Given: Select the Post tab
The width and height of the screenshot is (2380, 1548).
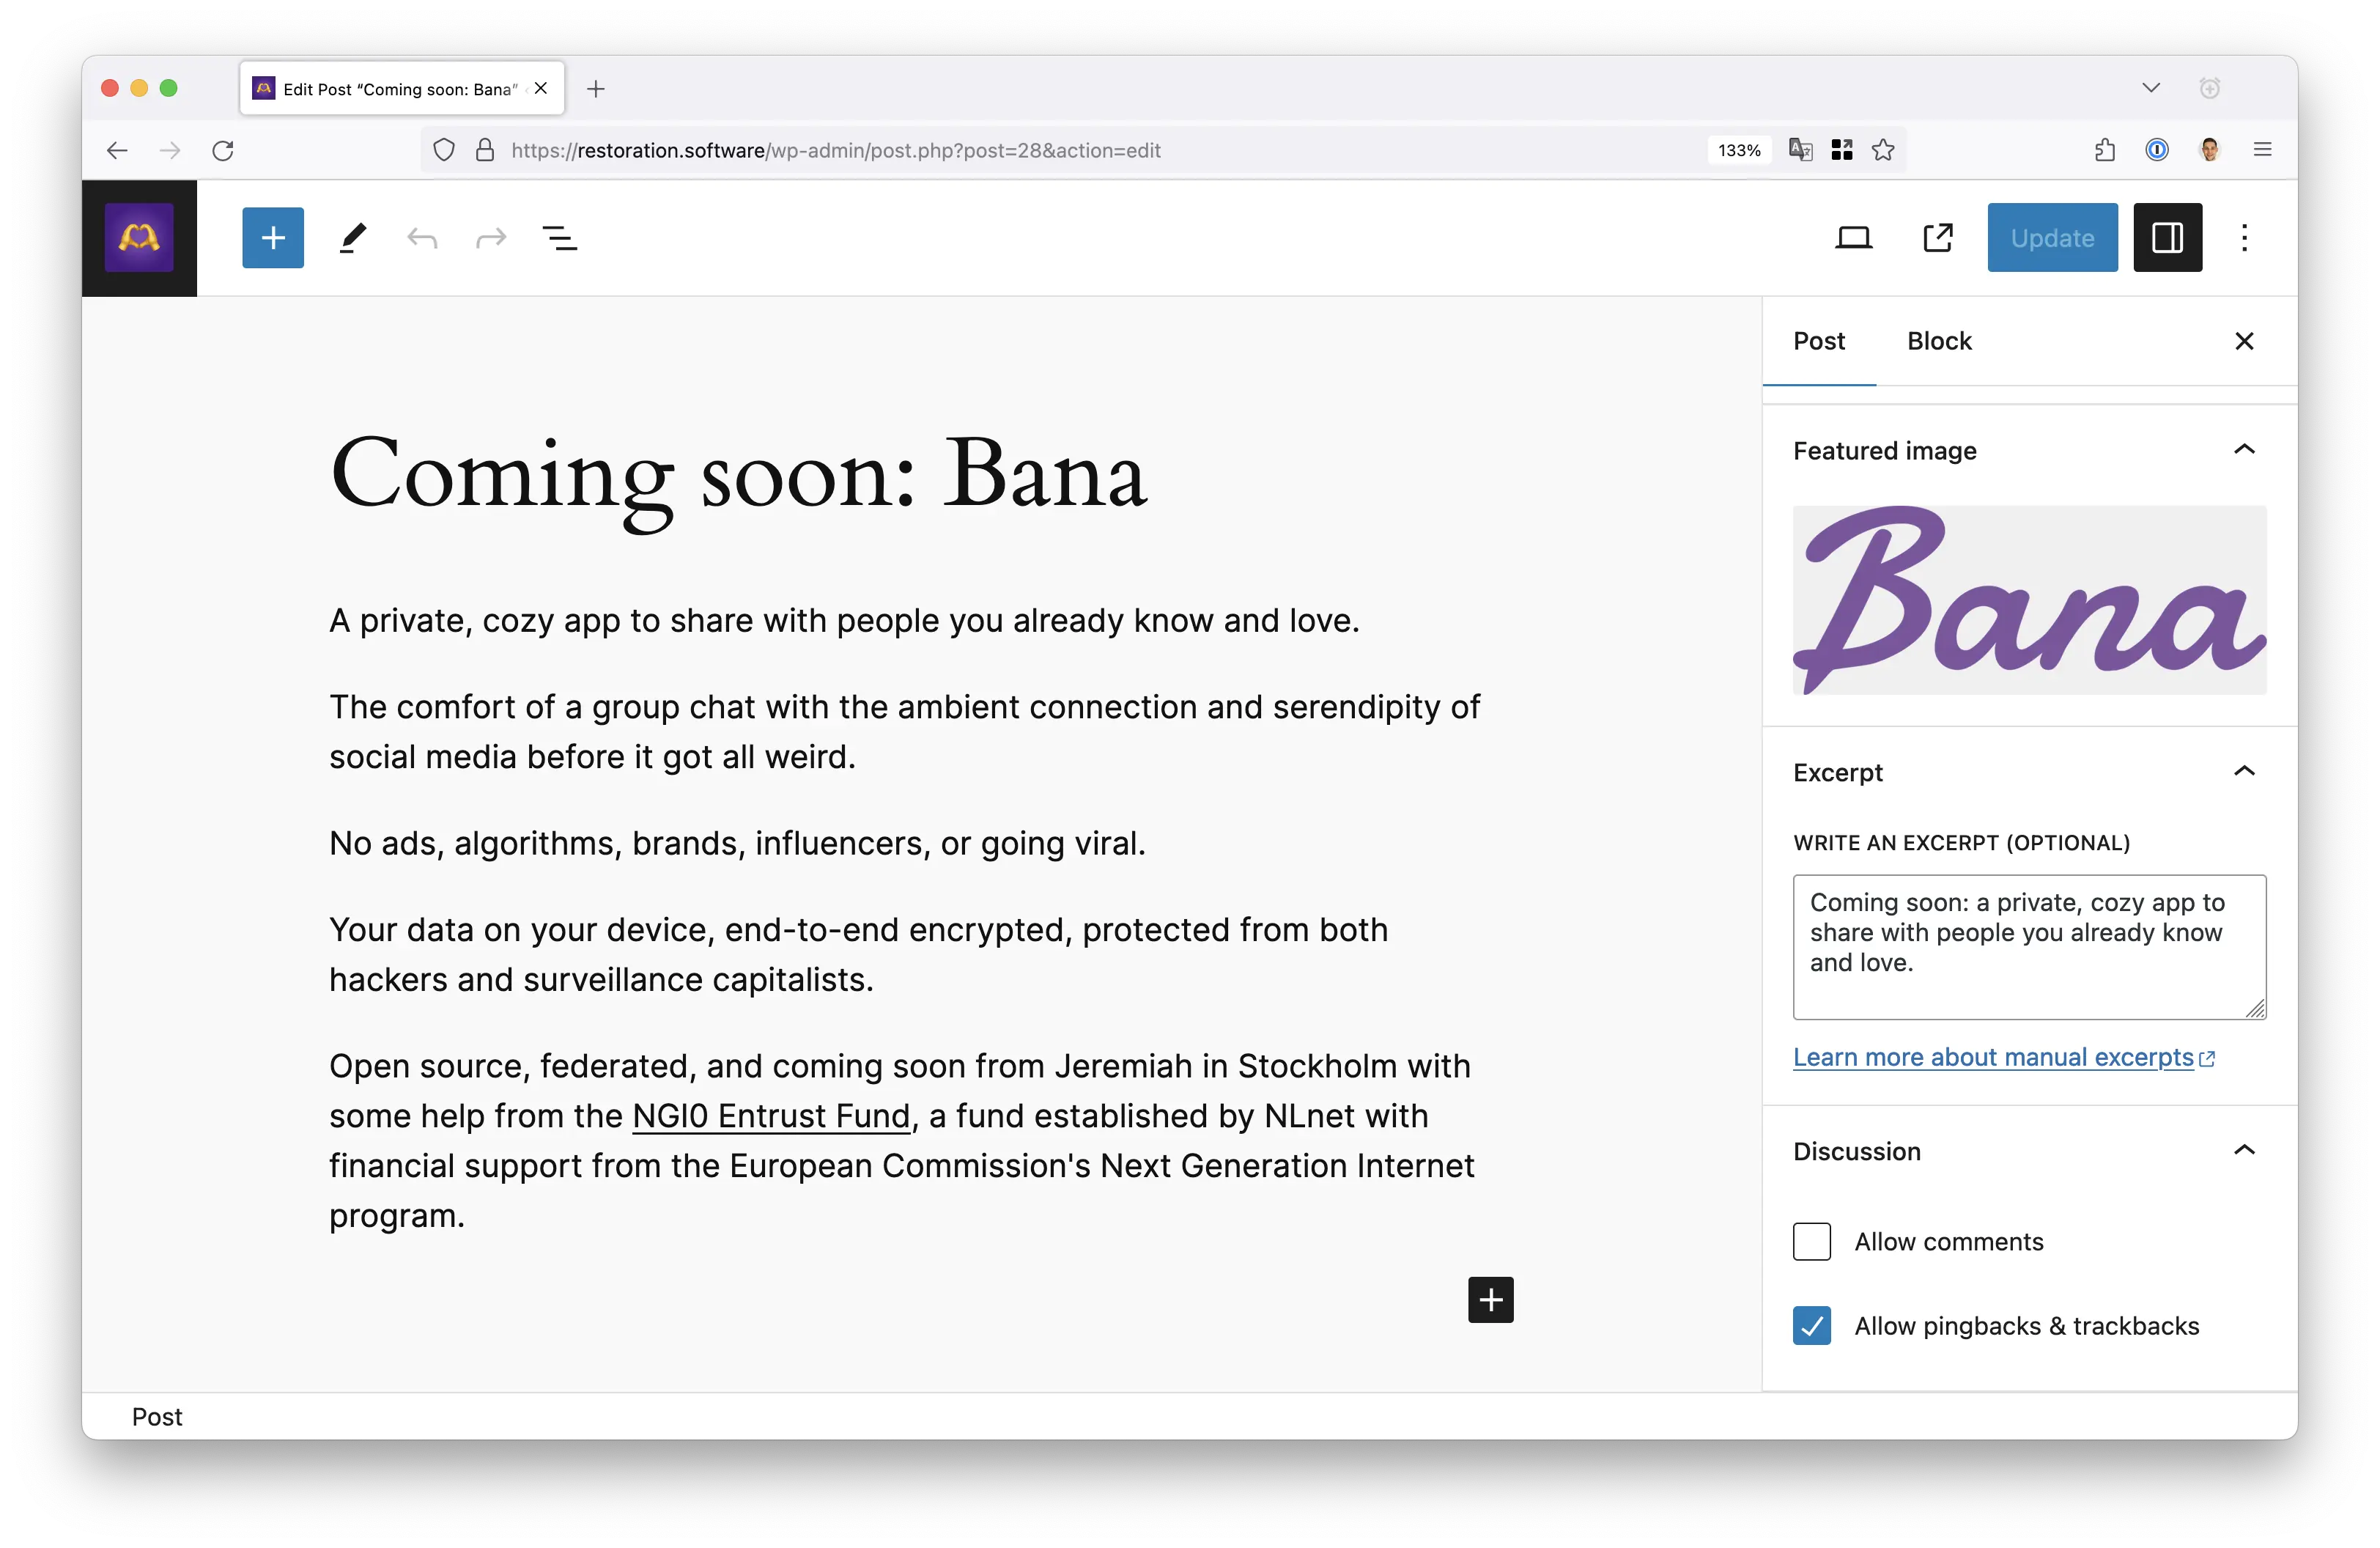Looking at the screenshot, I should coord(1819,341).
